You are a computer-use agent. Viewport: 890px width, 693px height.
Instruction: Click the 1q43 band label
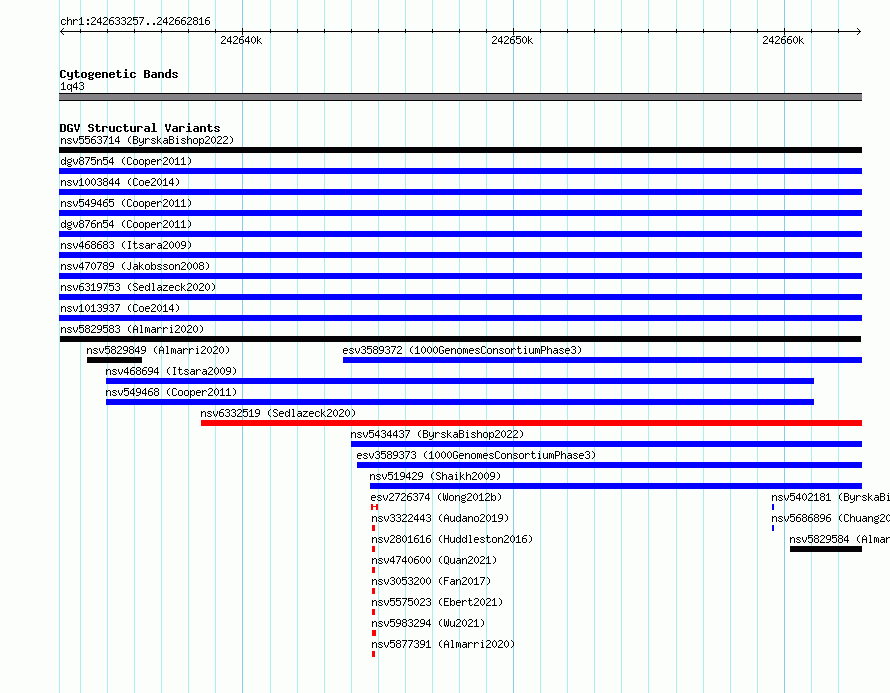[x=72, y=86]
